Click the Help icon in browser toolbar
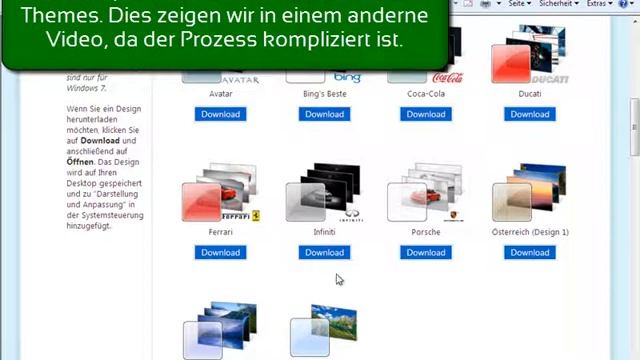This screenshot has height=360, width=640. pyautogui.click(x=623, y=4)
